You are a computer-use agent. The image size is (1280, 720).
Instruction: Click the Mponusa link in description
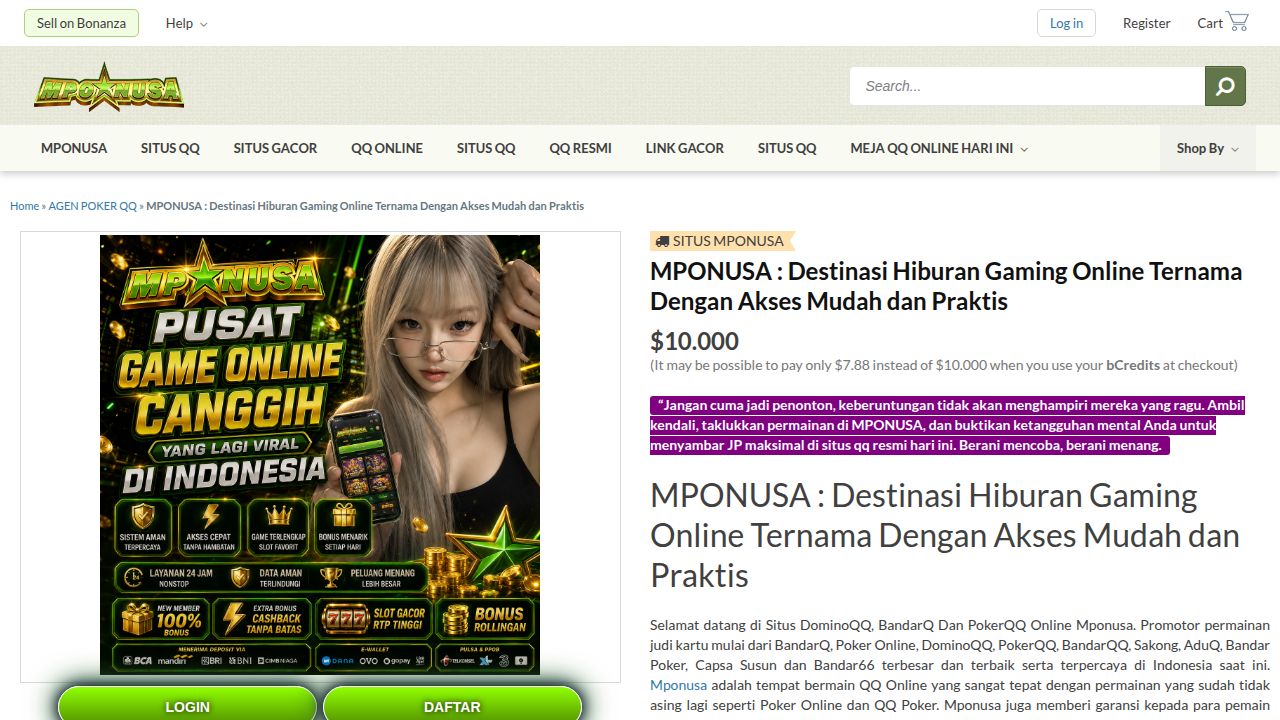pos(678,685)
